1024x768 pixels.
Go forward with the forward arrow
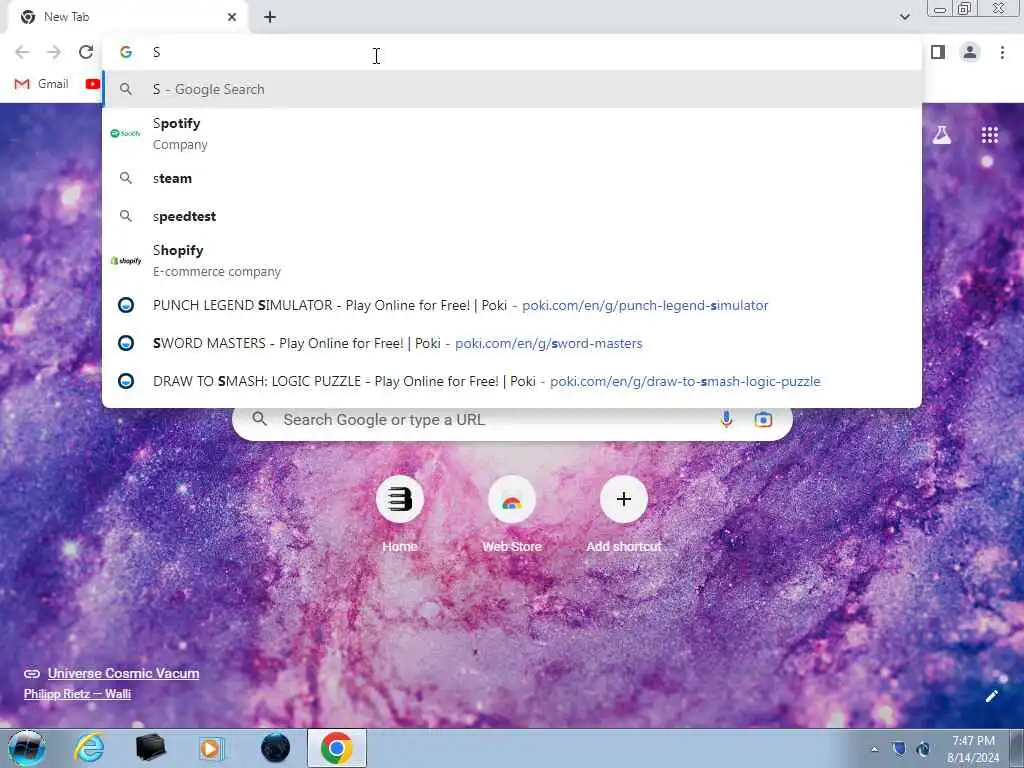(x=54, y=52)
